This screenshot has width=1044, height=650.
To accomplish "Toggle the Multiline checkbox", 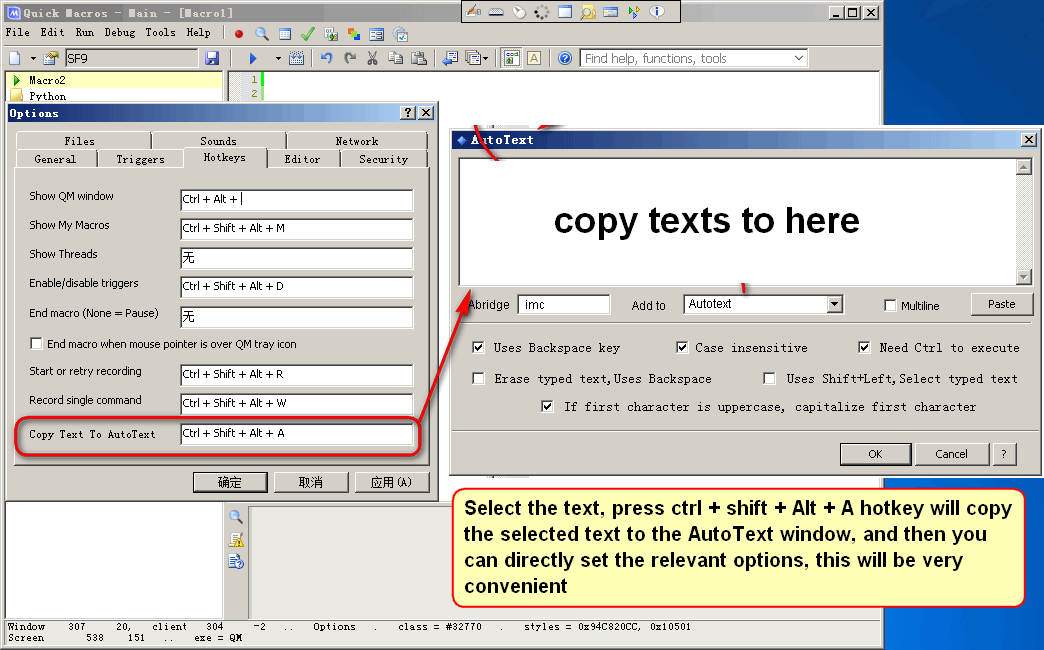I will [891, 305].
